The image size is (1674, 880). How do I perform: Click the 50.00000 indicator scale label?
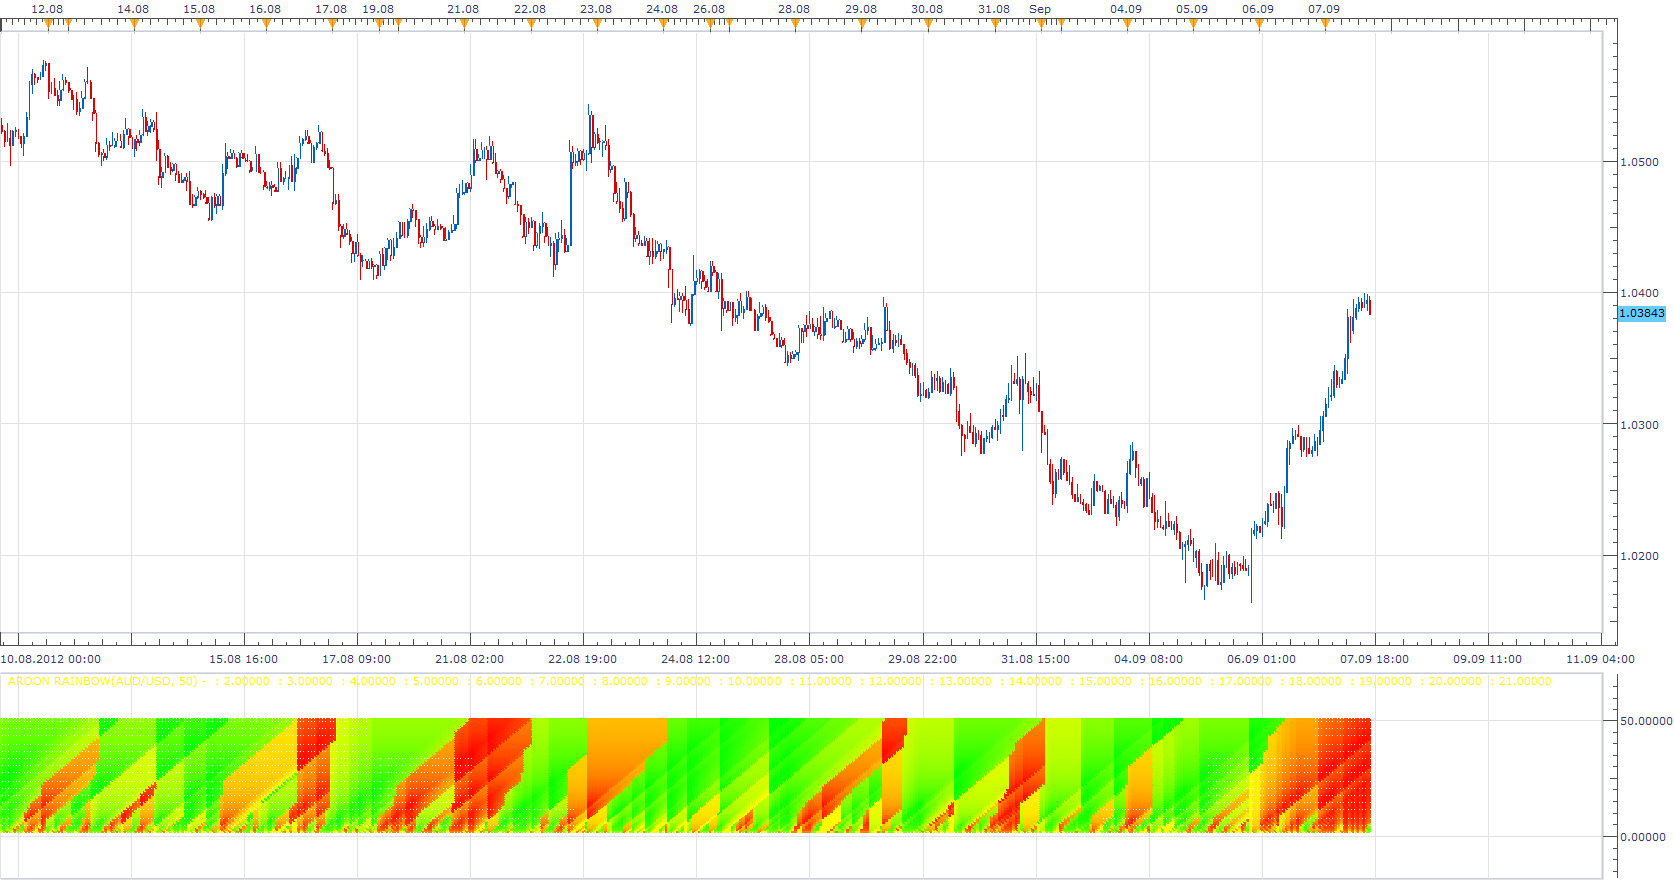1645,721
